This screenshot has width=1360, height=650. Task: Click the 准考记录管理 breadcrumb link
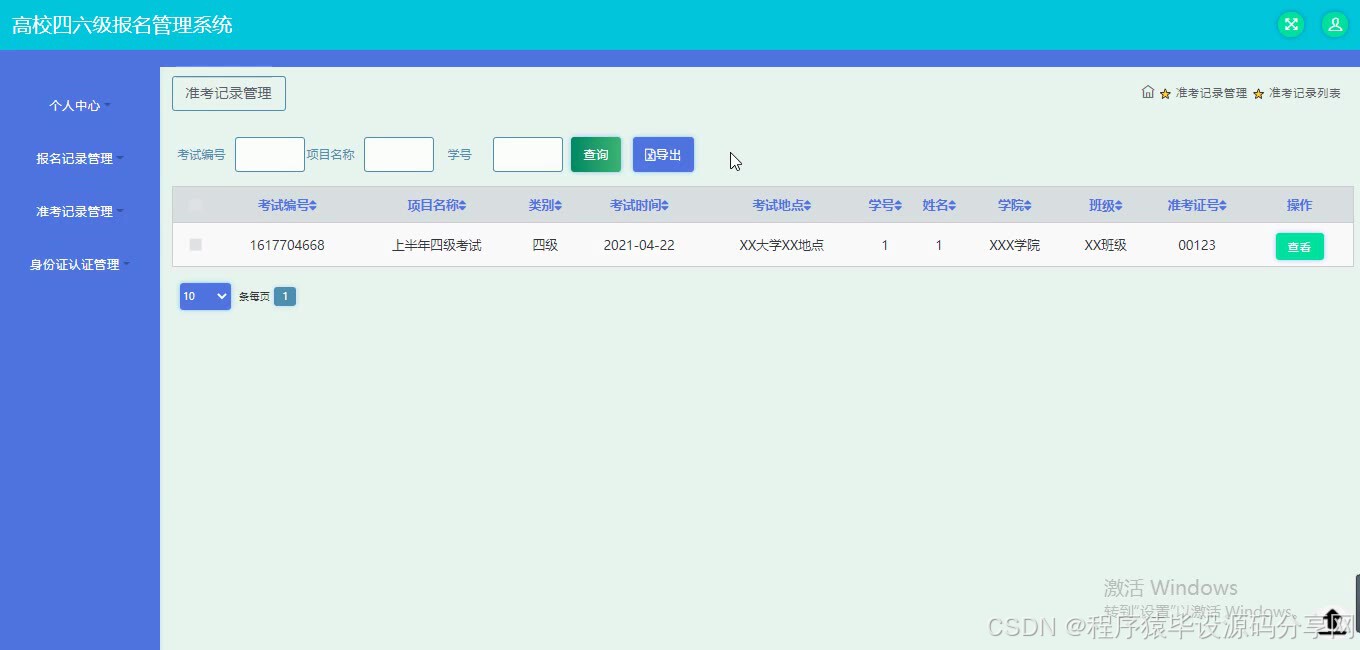[1211, 93]
